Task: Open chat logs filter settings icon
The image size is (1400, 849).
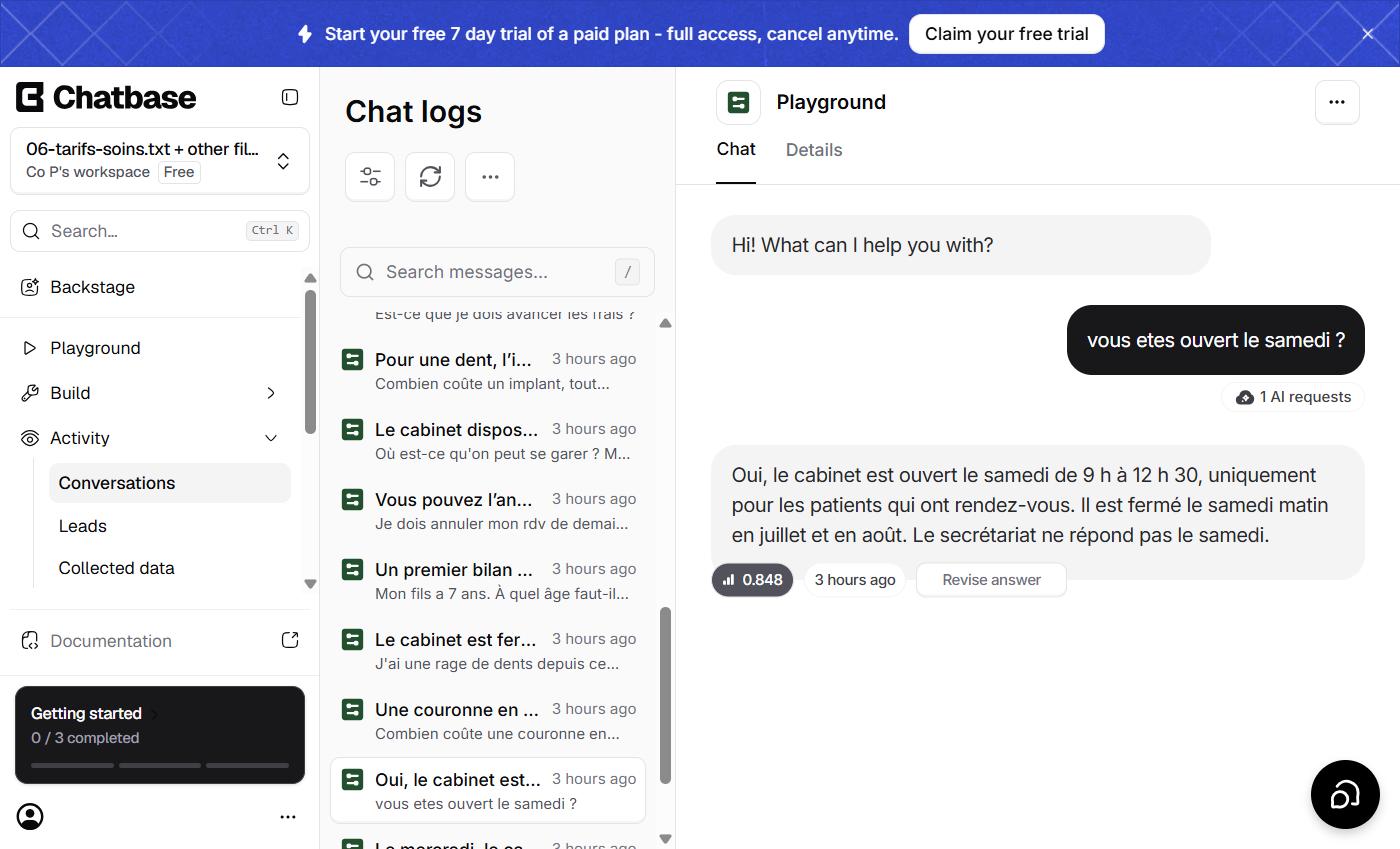Action: click(370, 177)
